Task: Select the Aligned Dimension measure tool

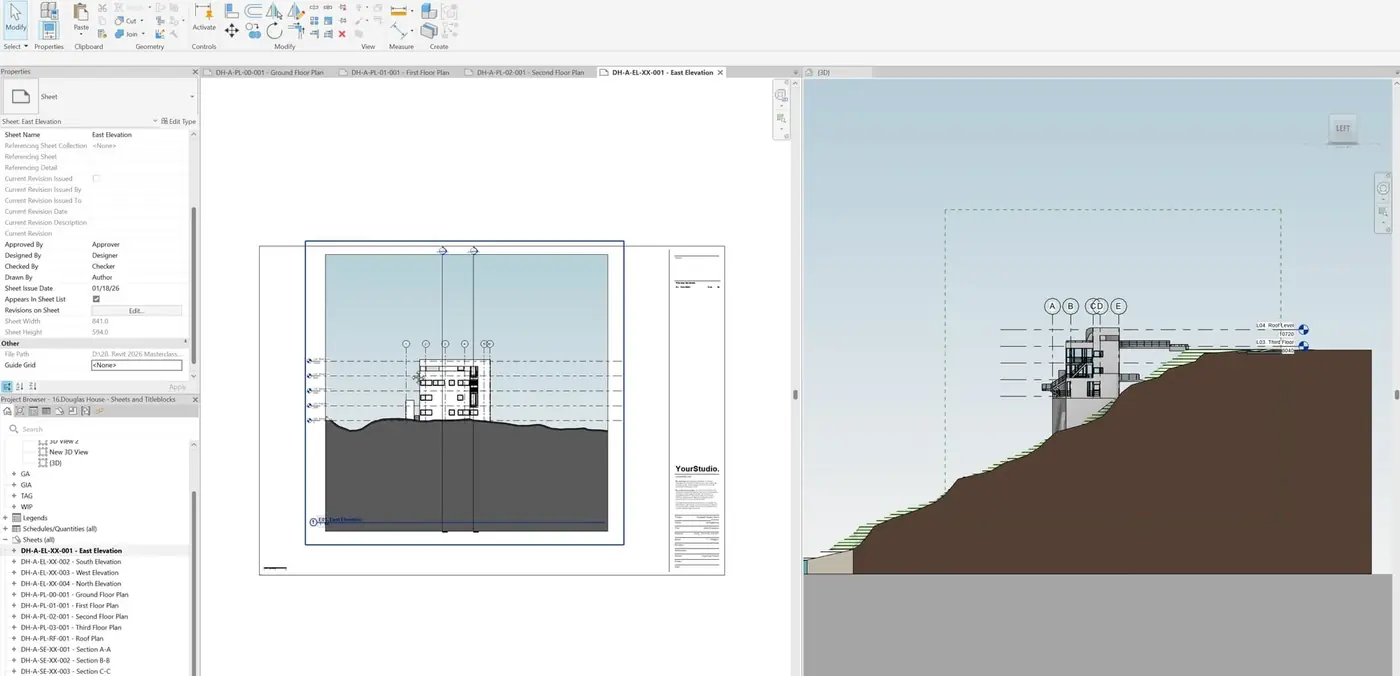Action: [x=398, y=11]
